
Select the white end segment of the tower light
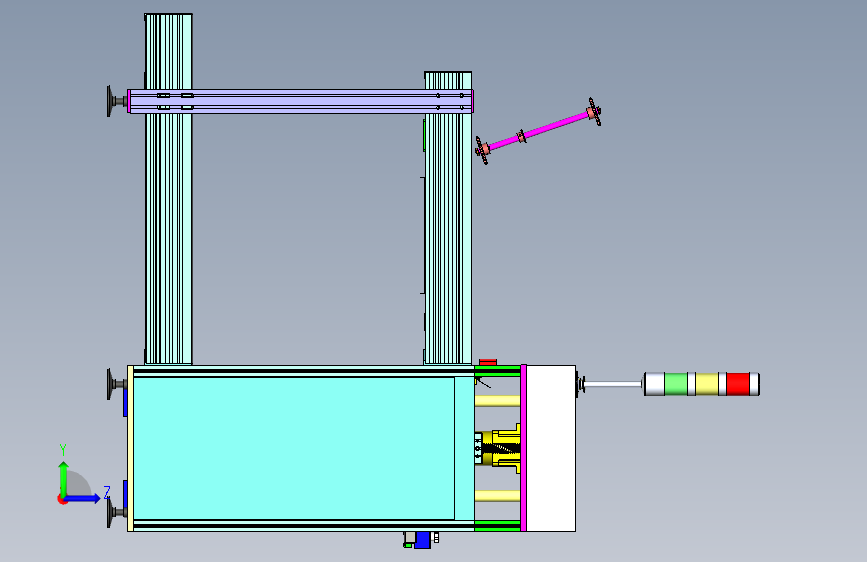(654, 384)
